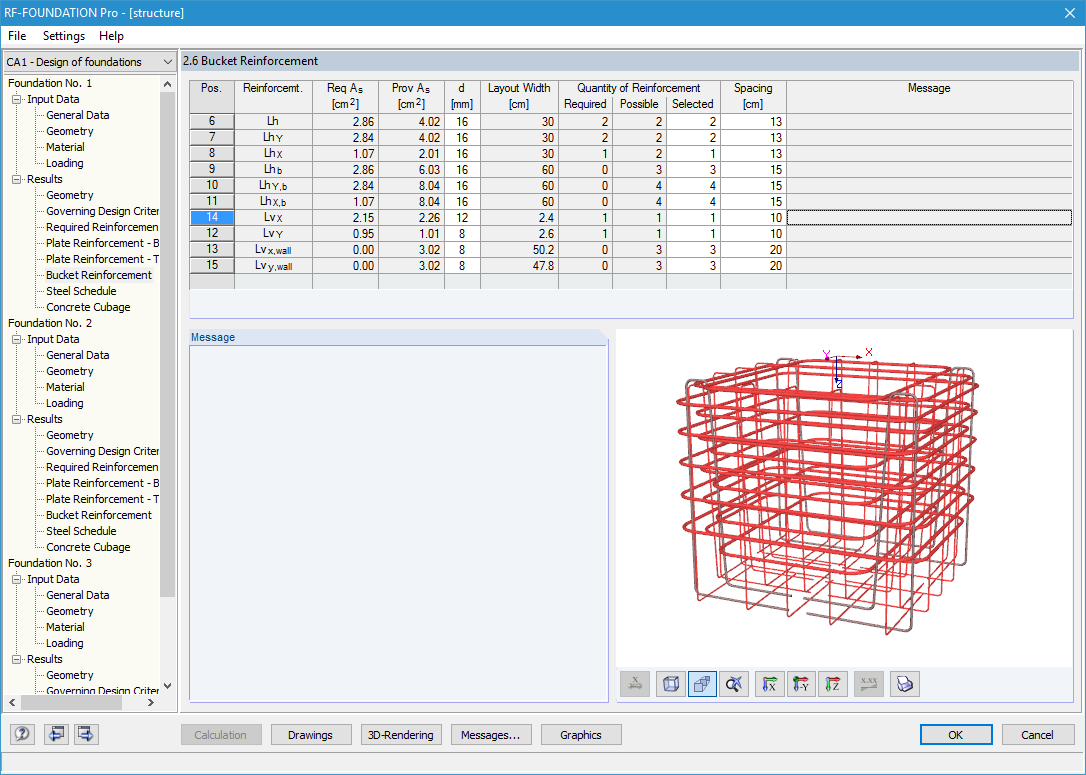Click the Spacing column header
This screenshot has height=775, width=1086.
coord(753,96)
